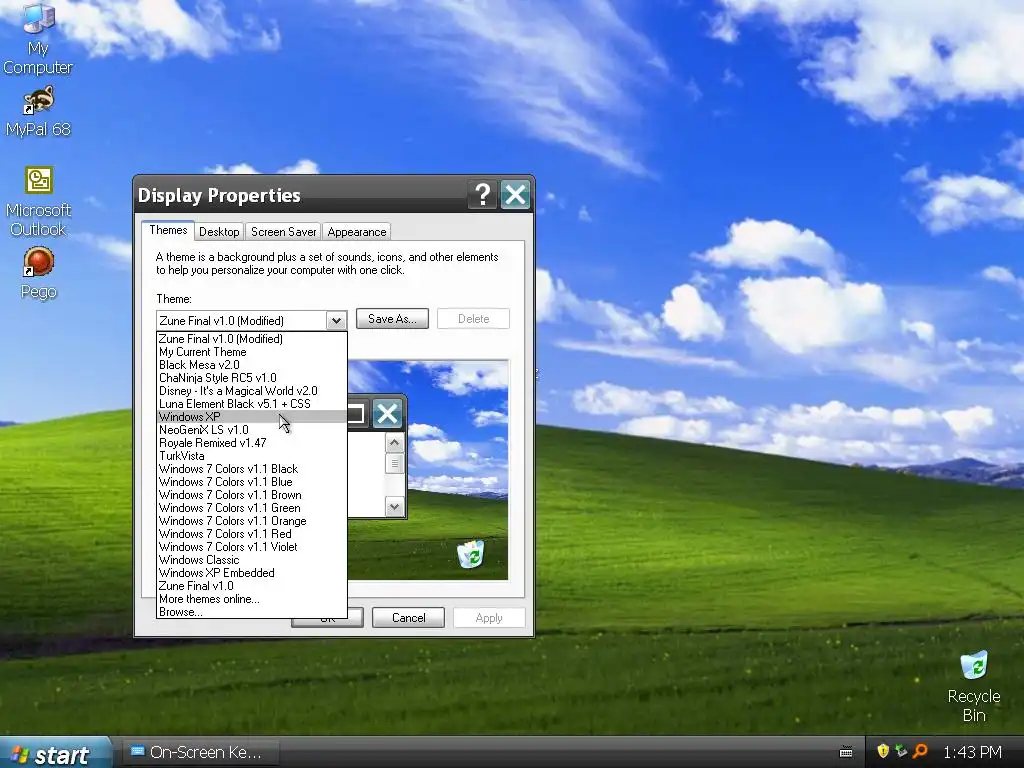Image resolution: width=1024 pixels, height=768 pixels.
Task: Select the Pego desktop shortcut
Action: coord(38,273)
